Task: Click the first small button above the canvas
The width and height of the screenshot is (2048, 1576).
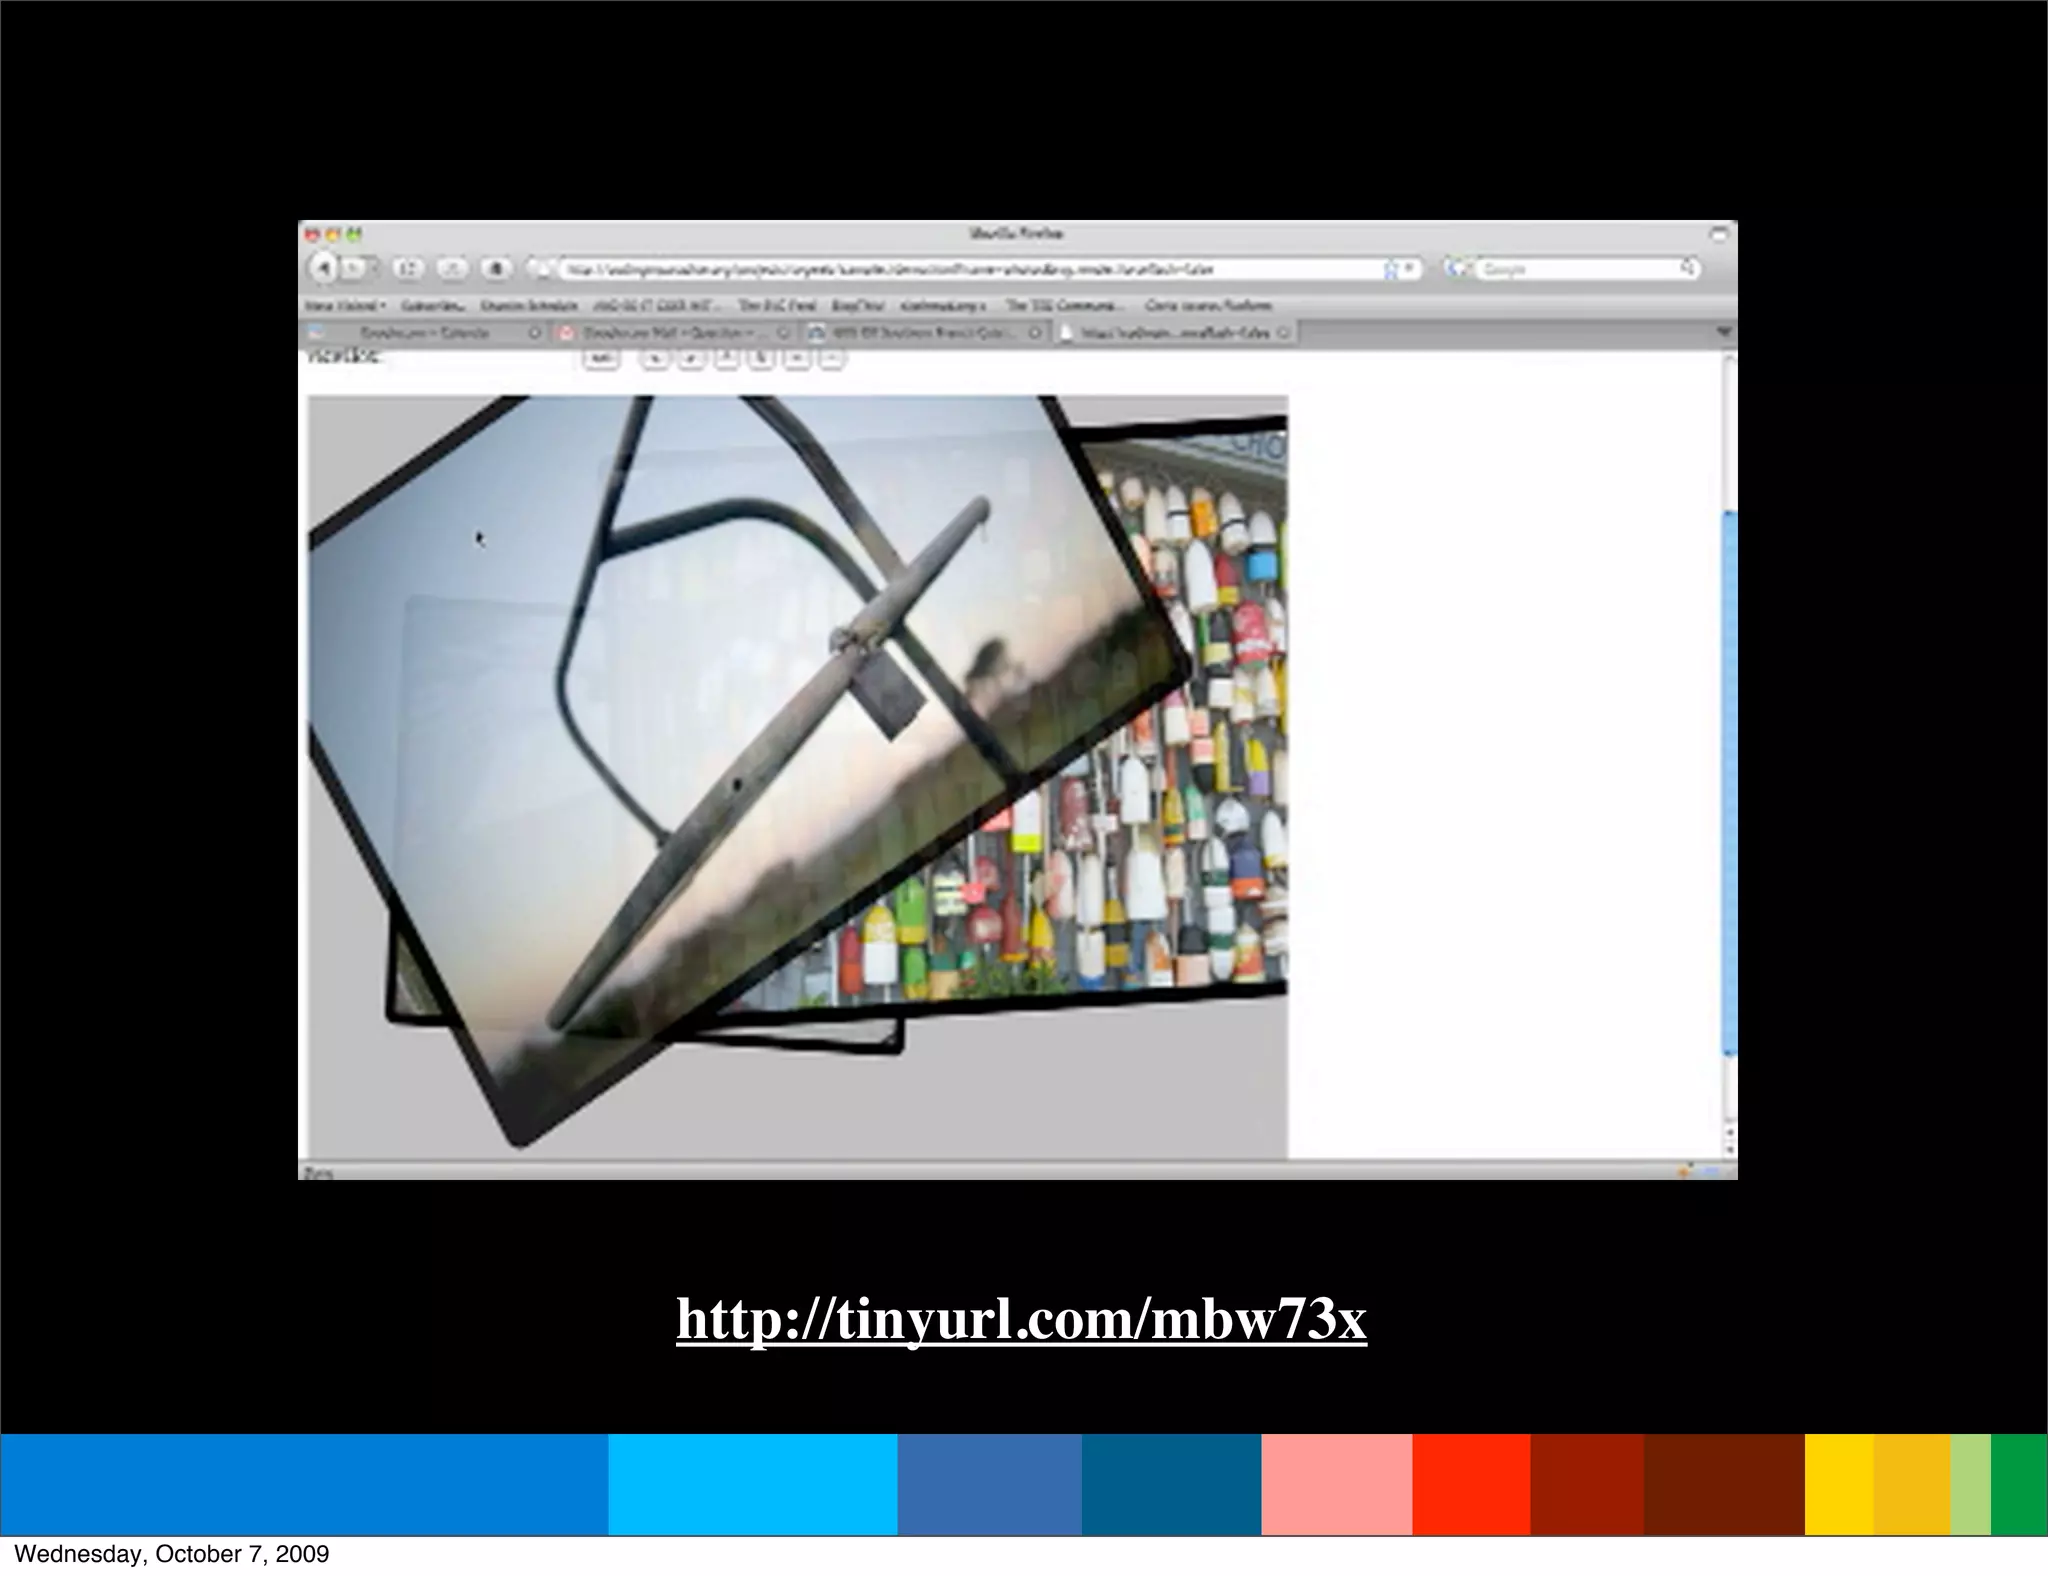Action: (x=600, y=358)
